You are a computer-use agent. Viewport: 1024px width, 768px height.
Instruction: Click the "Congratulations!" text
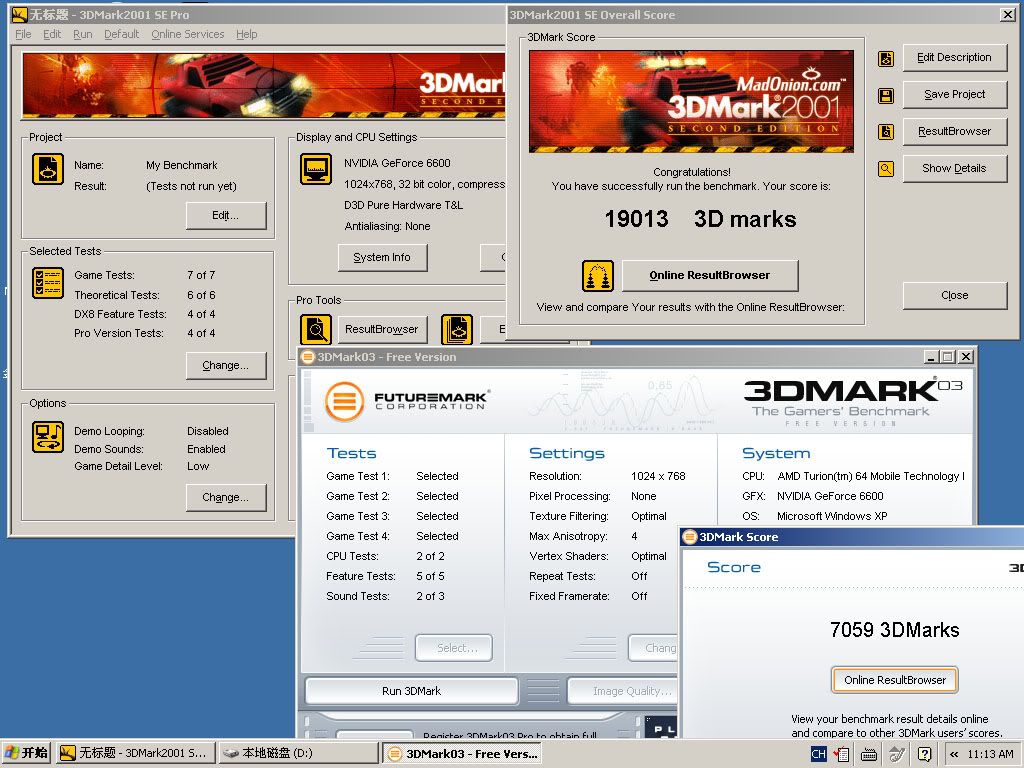(692, 172)
